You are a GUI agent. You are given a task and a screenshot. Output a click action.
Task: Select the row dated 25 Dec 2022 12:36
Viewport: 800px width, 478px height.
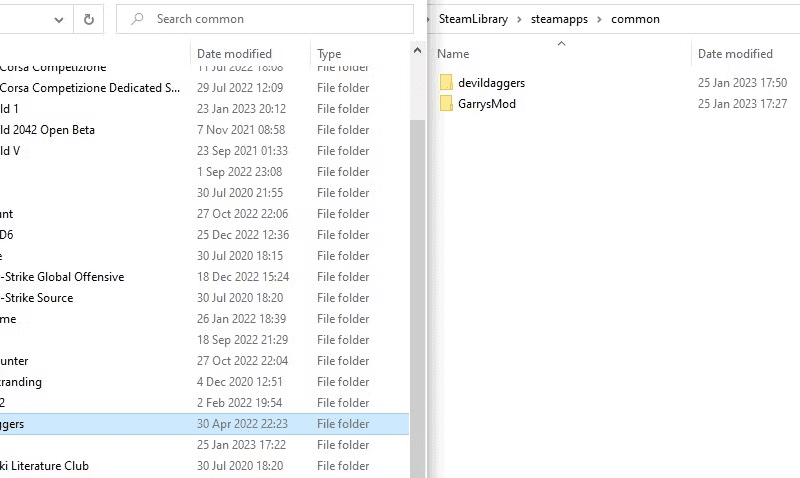tap(204, 234)
